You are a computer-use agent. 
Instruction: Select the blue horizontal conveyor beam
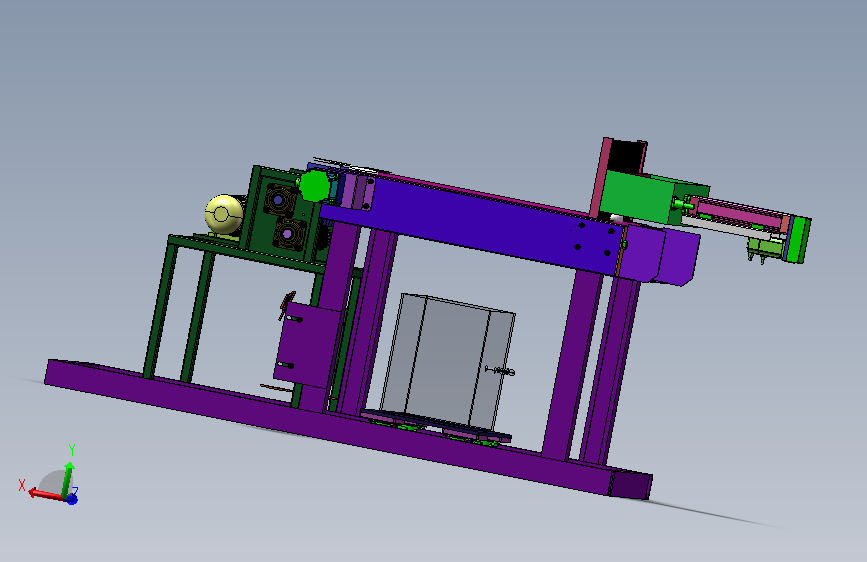(x=470, y=224)
